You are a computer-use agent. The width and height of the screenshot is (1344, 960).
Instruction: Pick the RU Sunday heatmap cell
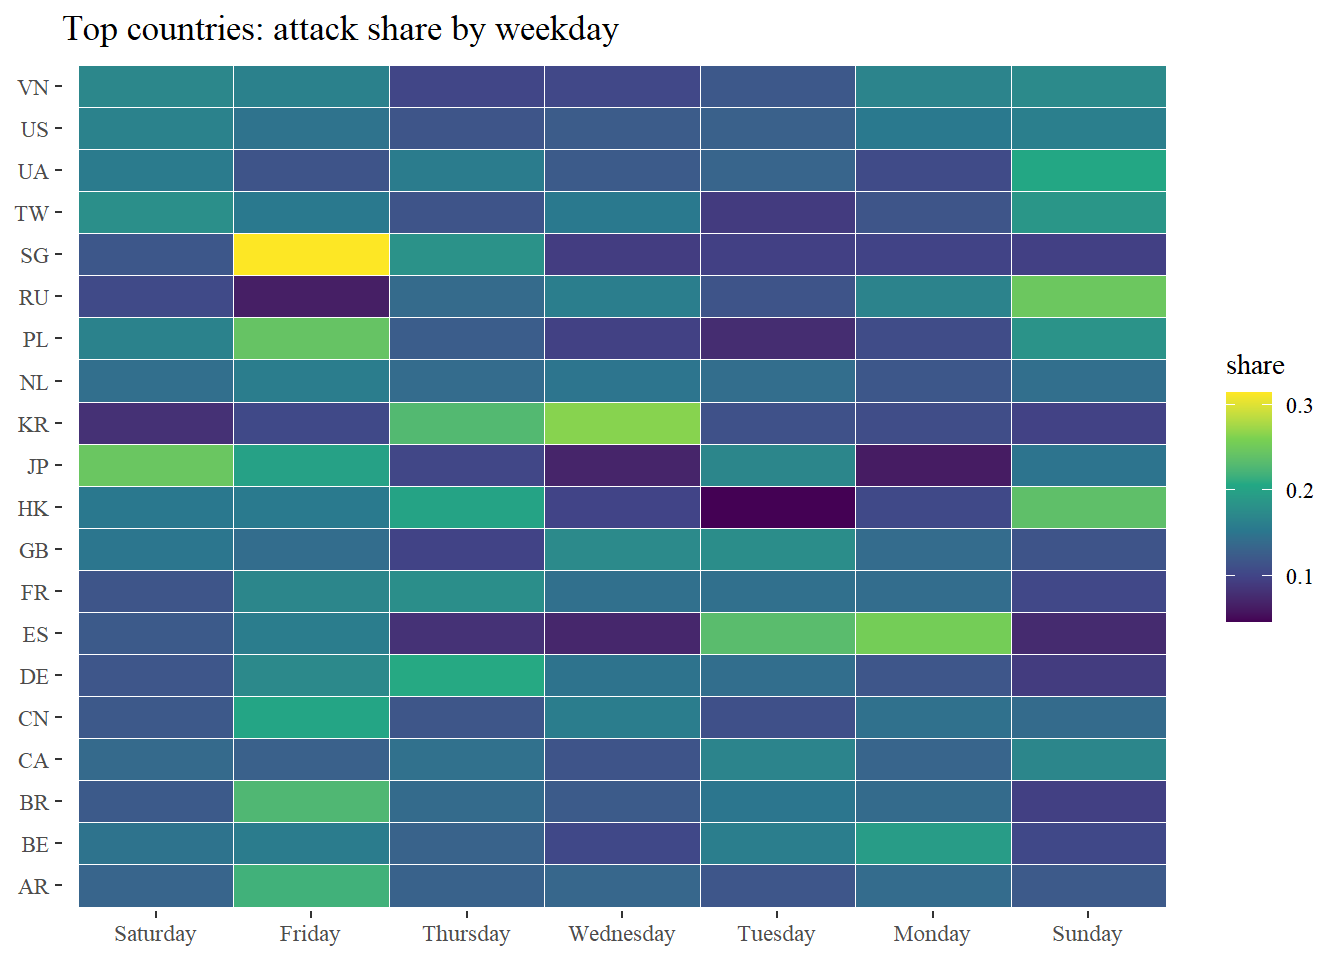tap(1088, 297)
